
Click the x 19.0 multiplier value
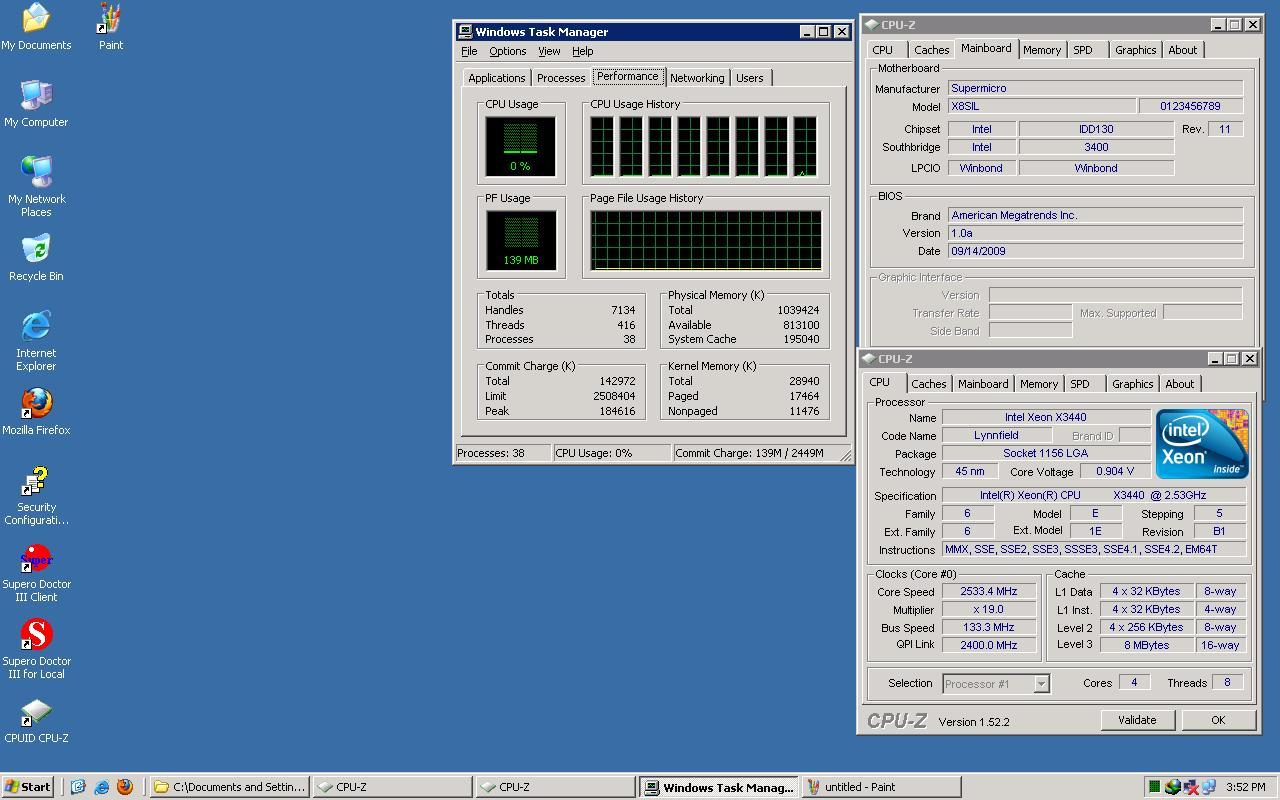(x=989, y=609)
